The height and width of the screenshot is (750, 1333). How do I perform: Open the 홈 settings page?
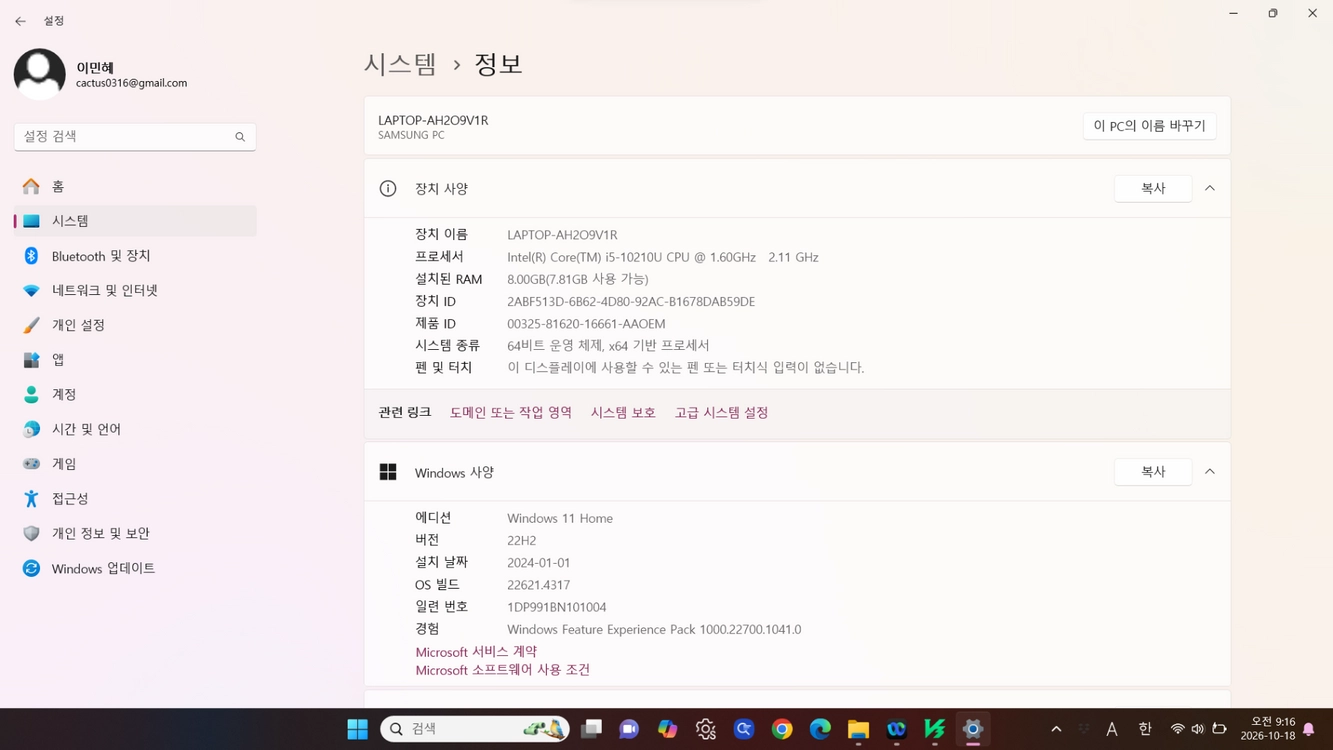click(135, 187)
